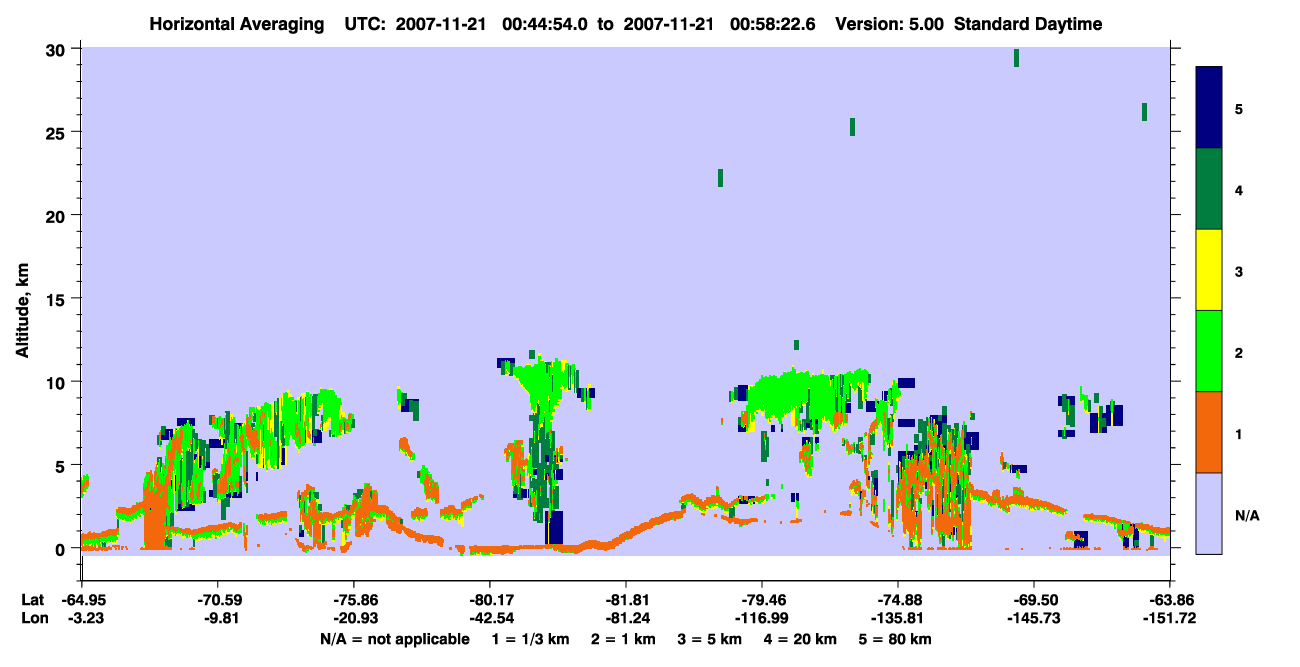Click latitude value -70.59
The width and height of the screenshot is (1300, 667).
point(219,600)
